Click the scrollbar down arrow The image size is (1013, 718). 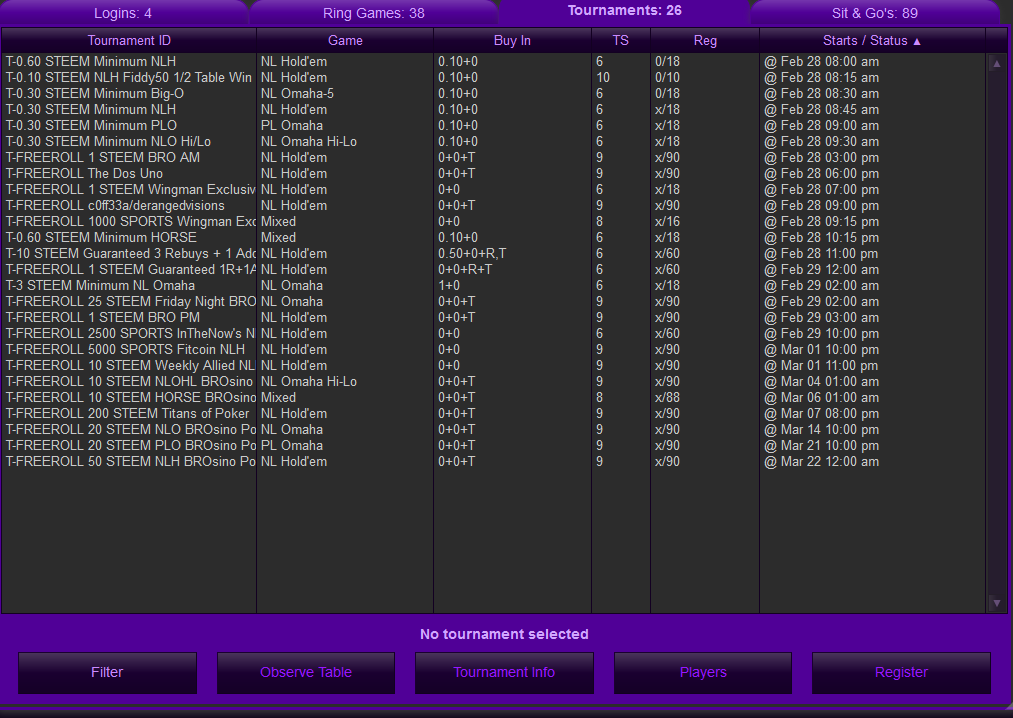[995, 603]
